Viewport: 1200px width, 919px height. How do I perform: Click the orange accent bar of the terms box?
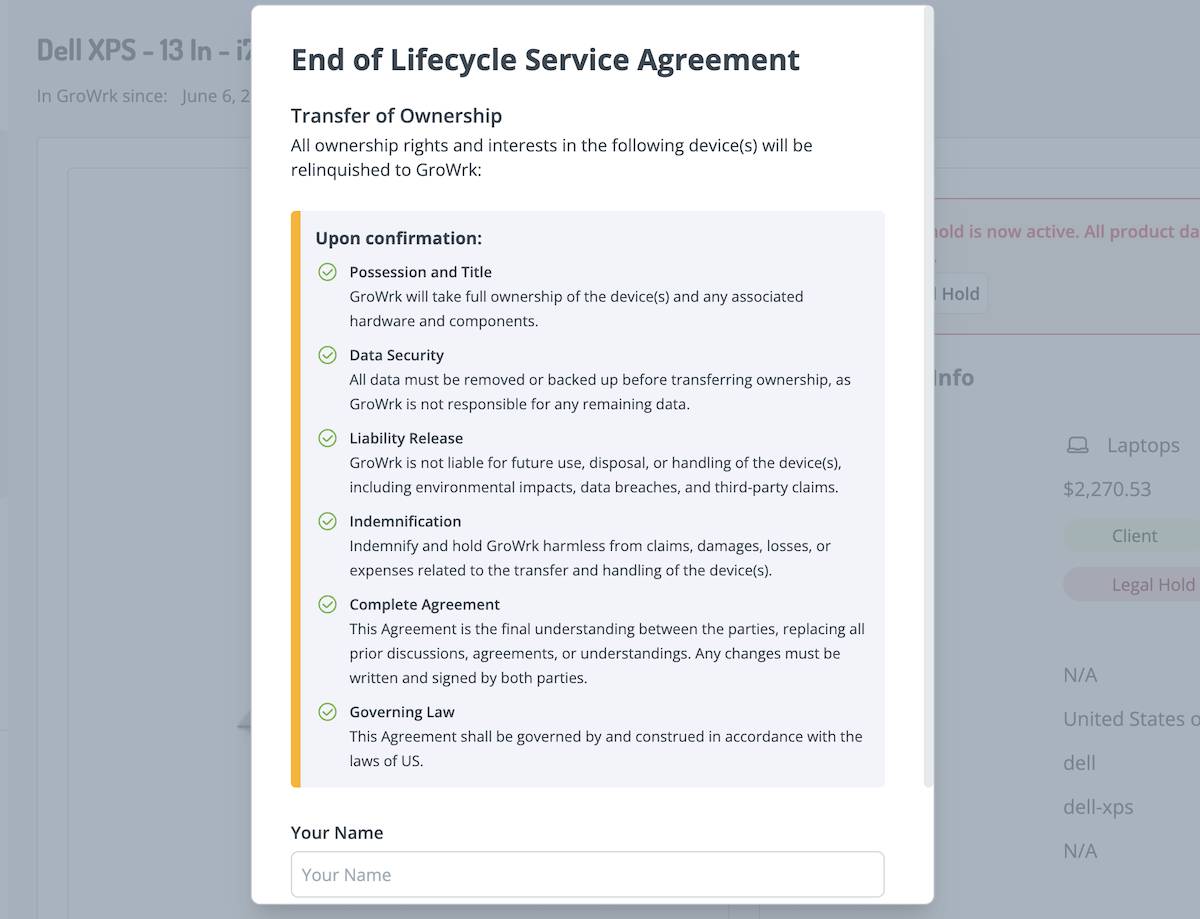295,499
